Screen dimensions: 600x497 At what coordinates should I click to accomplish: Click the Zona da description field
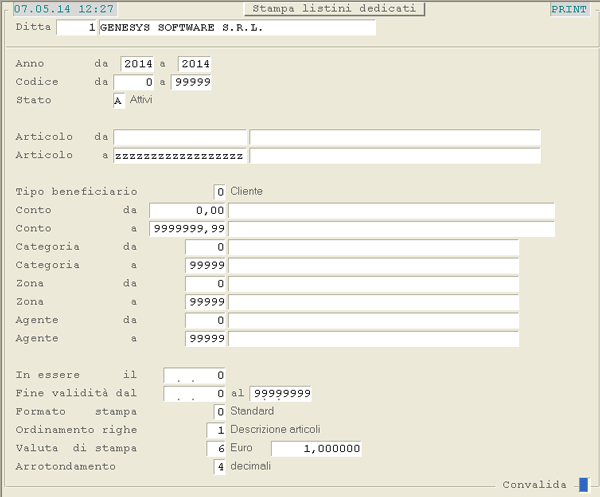coord(373,284)
